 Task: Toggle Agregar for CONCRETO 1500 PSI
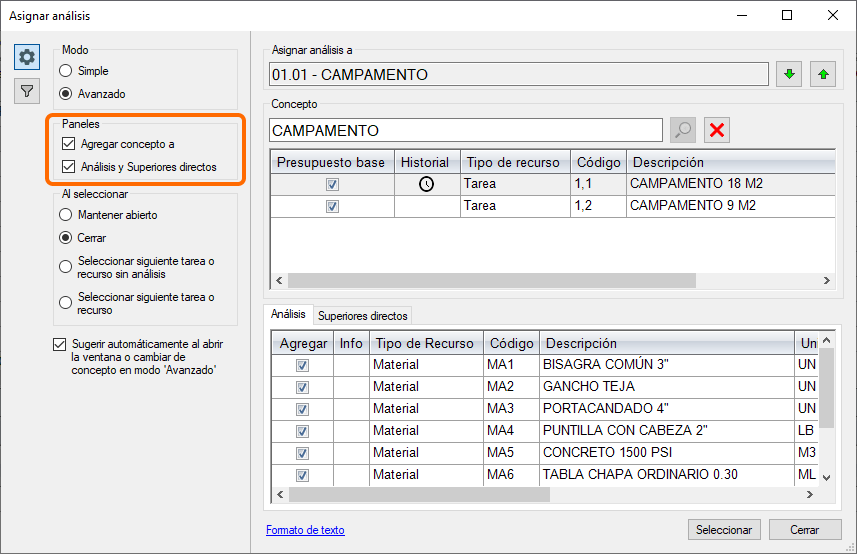click(x=302, y=453)
